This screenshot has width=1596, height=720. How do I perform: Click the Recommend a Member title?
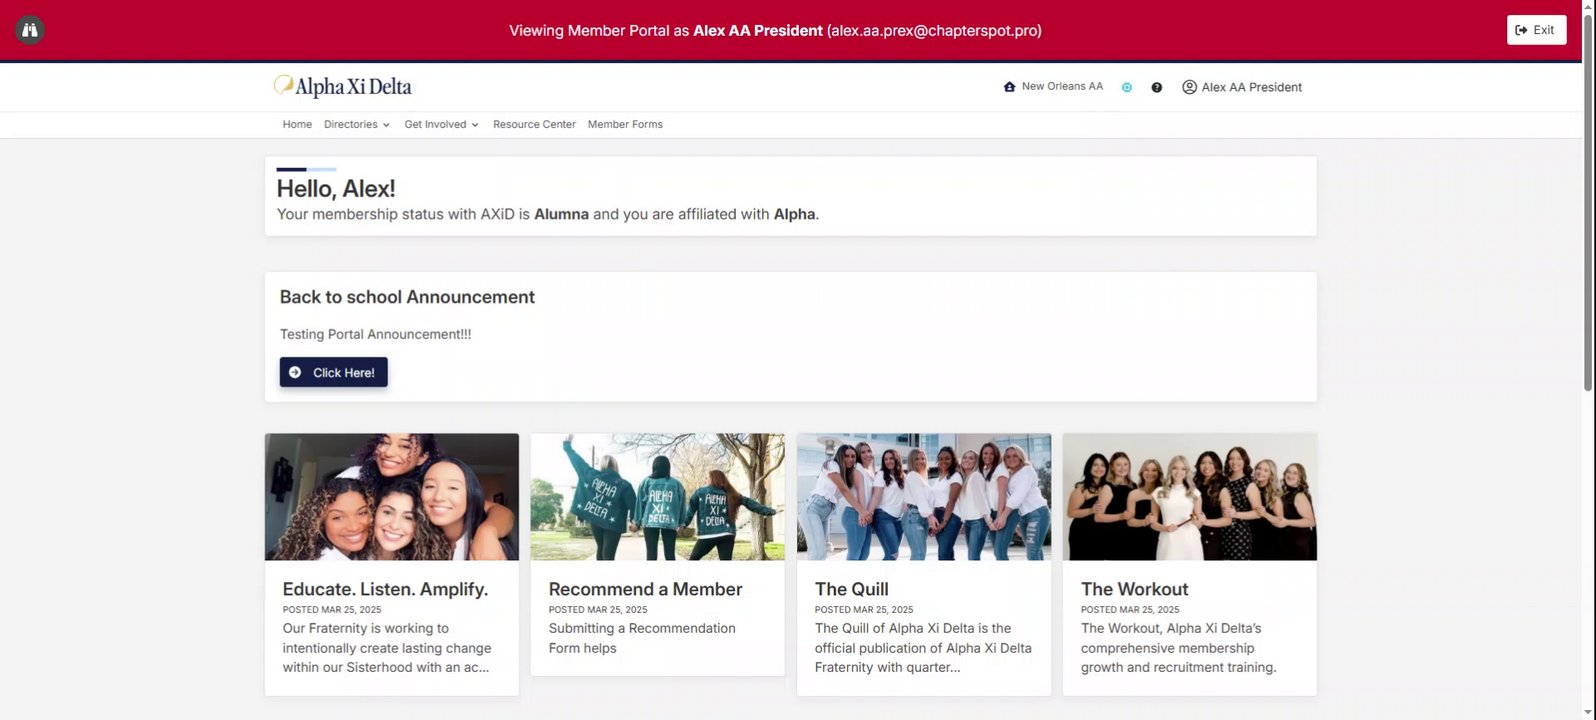[645, 589]
